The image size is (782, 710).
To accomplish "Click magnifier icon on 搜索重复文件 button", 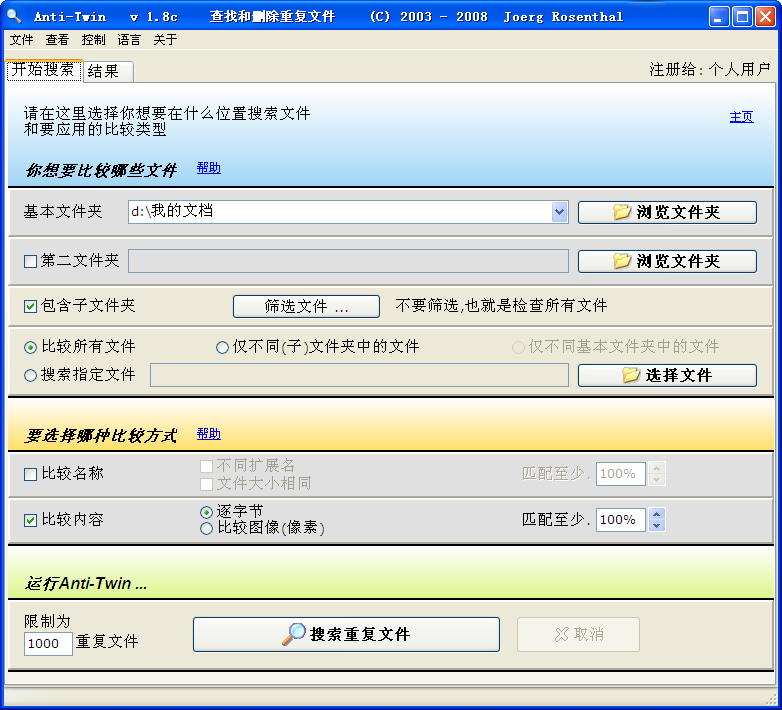I will click(x=294, y=634).
